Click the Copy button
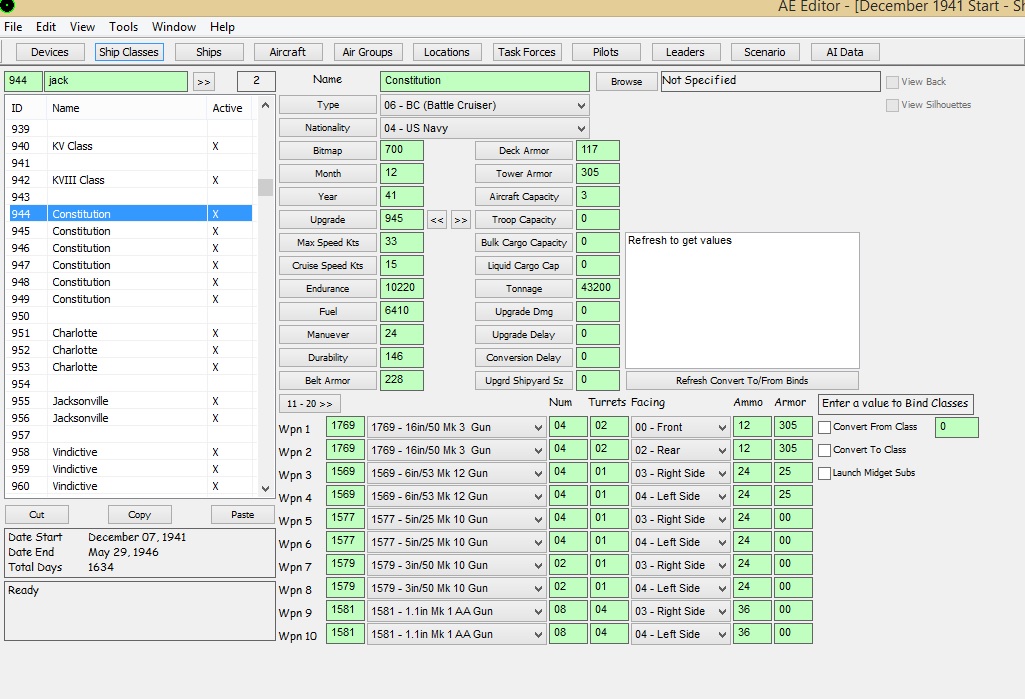 click(139, 515)
